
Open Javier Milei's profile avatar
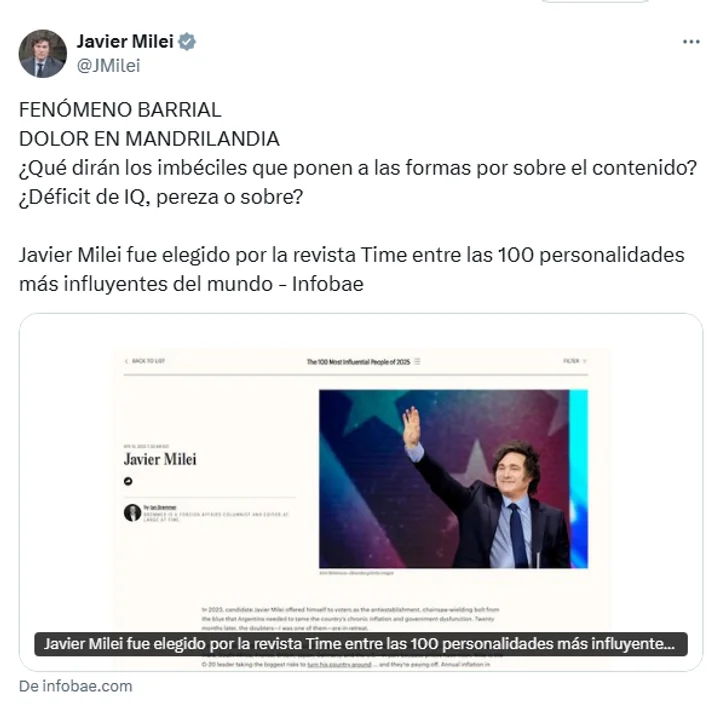click(43, 54)
